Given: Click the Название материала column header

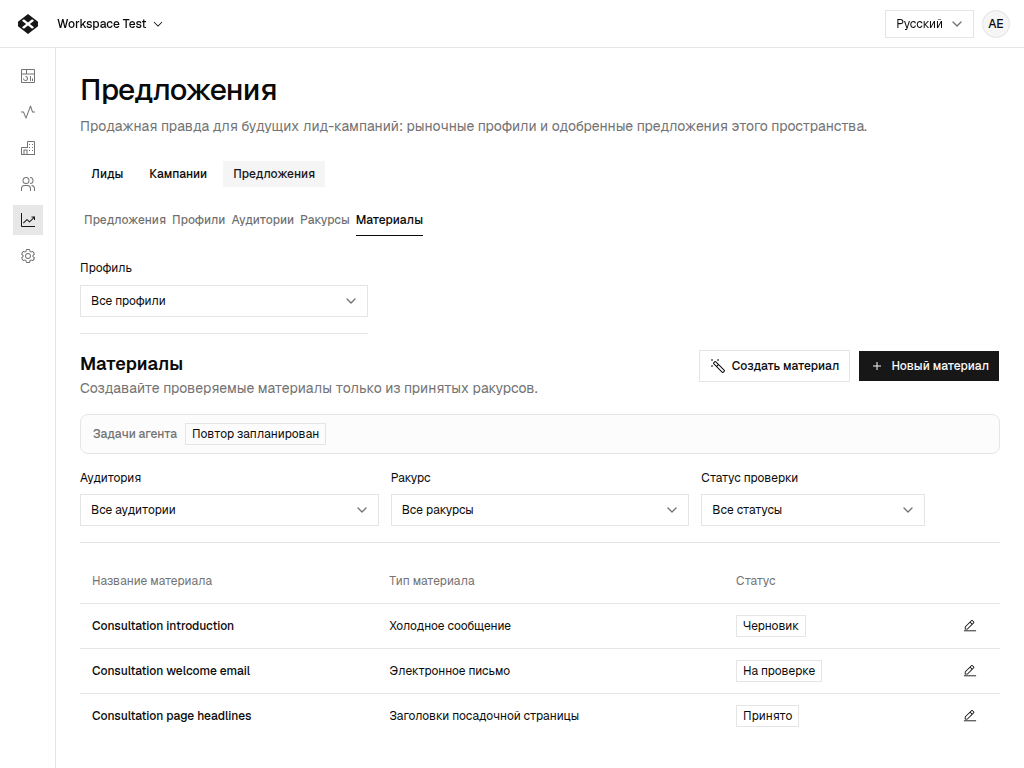Looking at the screenshot, I should tap(152, 581).
